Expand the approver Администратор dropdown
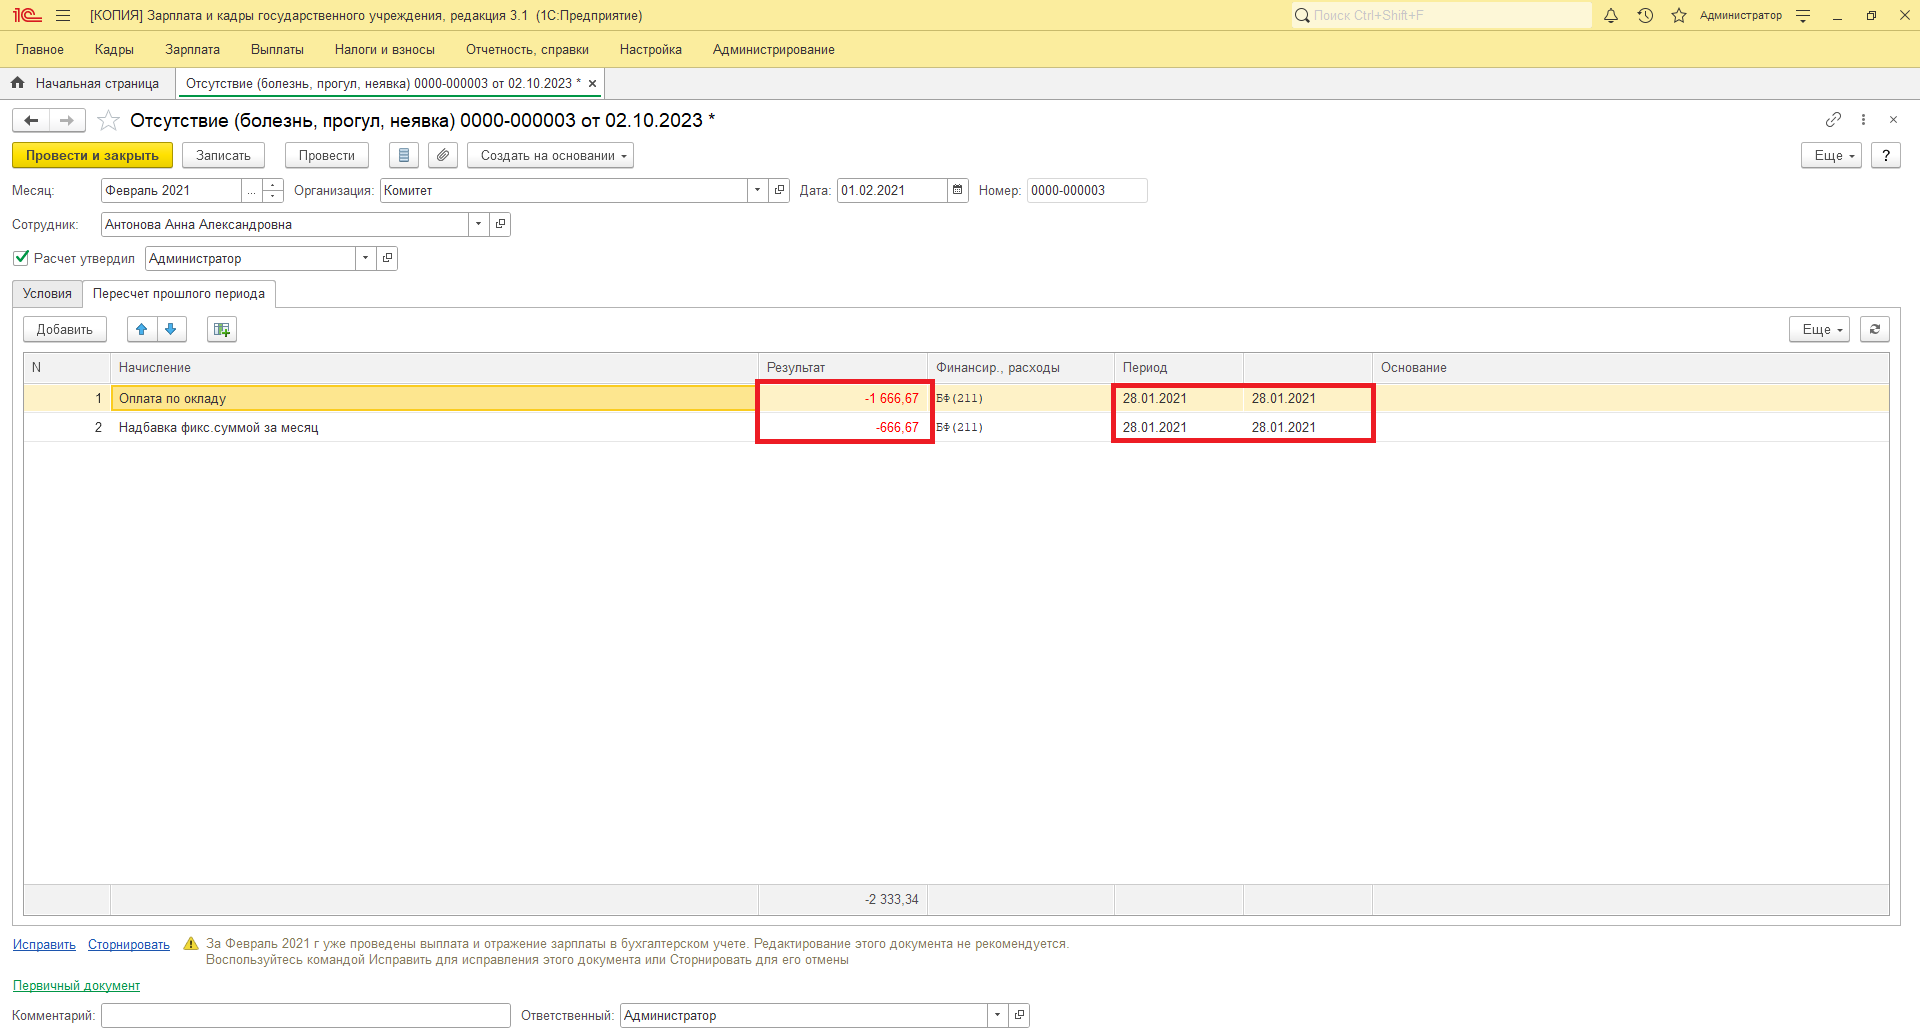Image resolution: width=1920 pixels, height=1034 pixels. coord(365,258)
